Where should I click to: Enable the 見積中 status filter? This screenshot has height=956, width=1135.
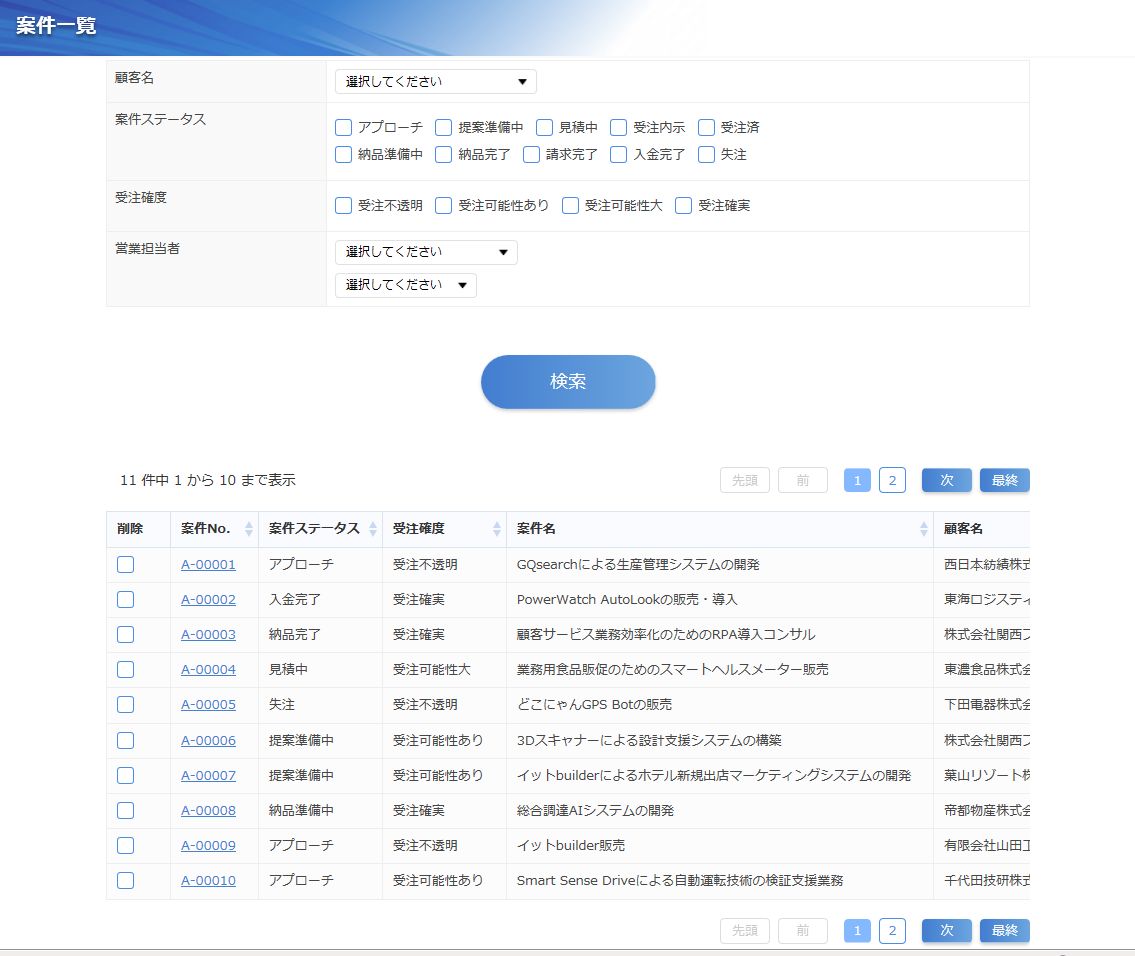coord(545,127)
